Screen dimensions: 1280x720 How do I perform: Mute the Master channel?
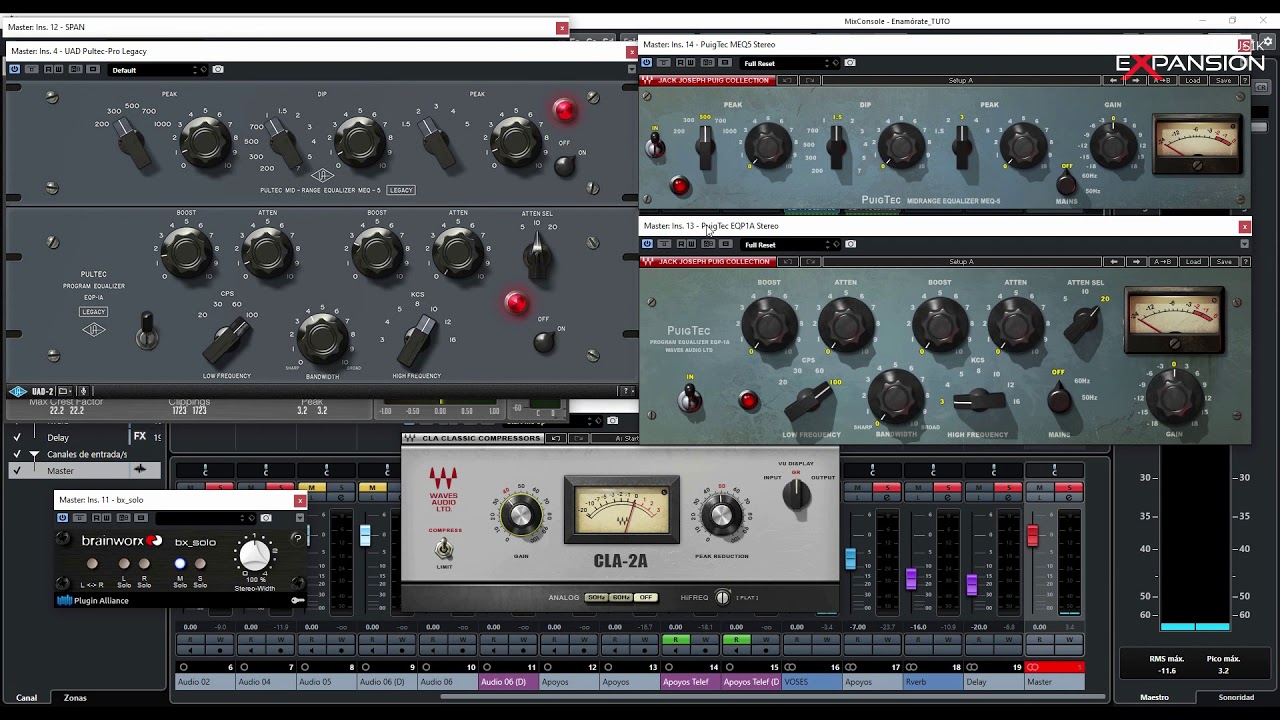[1040, 488]
